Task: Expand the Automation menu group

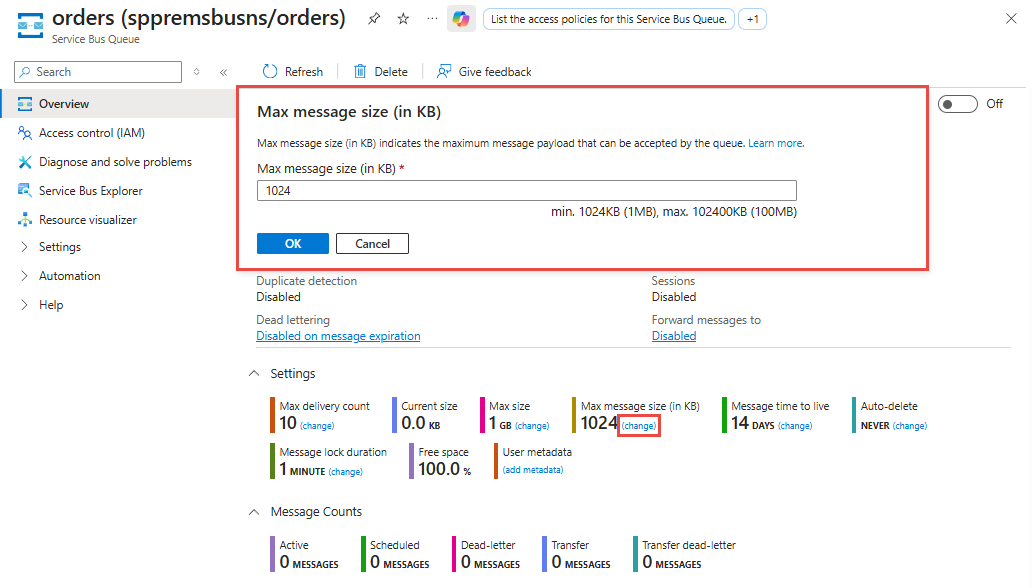Action: (x=24, y=275)
